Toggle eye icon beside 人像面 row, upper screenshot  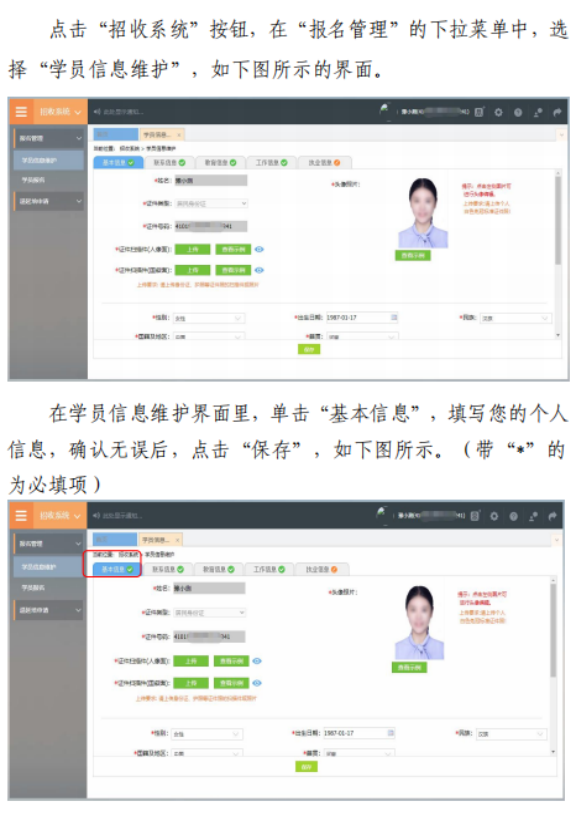[x=259, y=249]
